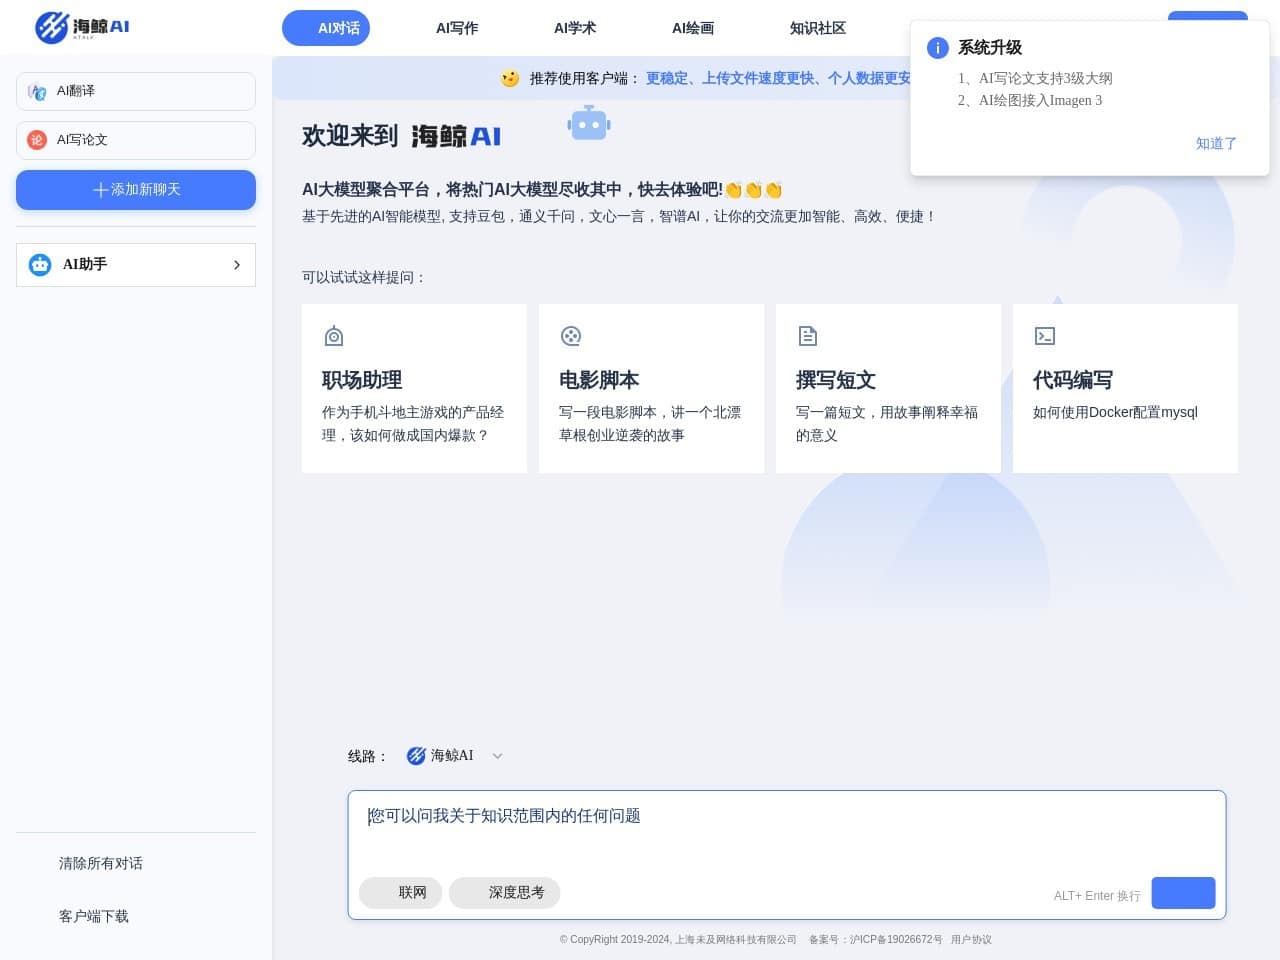Dismiss notification with 知道了
Image resolution: width=1280 pixels, height=960 pixels.
click(1216, 143)
